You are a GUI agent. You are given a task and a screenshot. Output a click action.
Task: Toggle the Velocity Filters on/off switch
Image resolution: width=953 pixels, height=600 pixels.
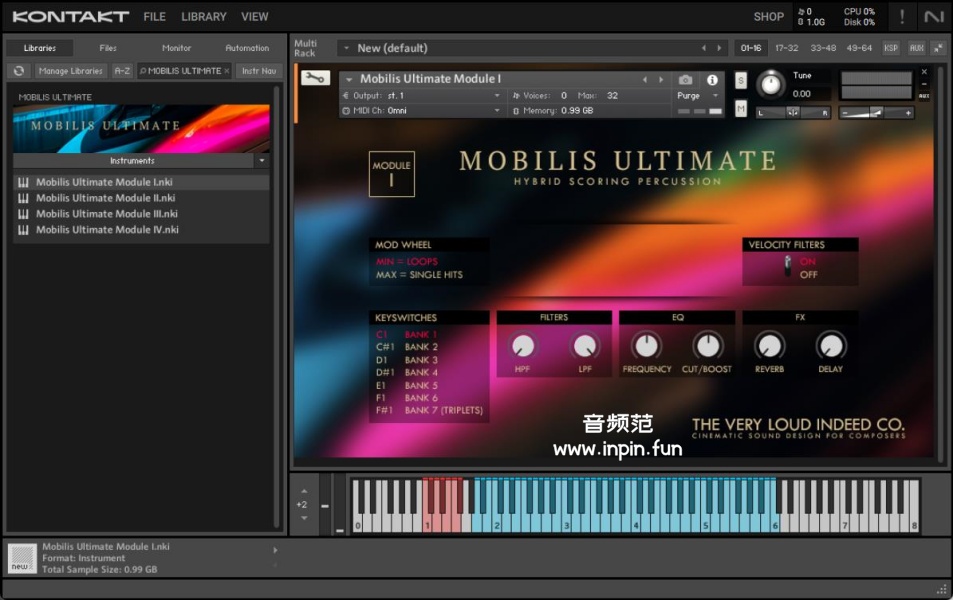pos(788,267)
